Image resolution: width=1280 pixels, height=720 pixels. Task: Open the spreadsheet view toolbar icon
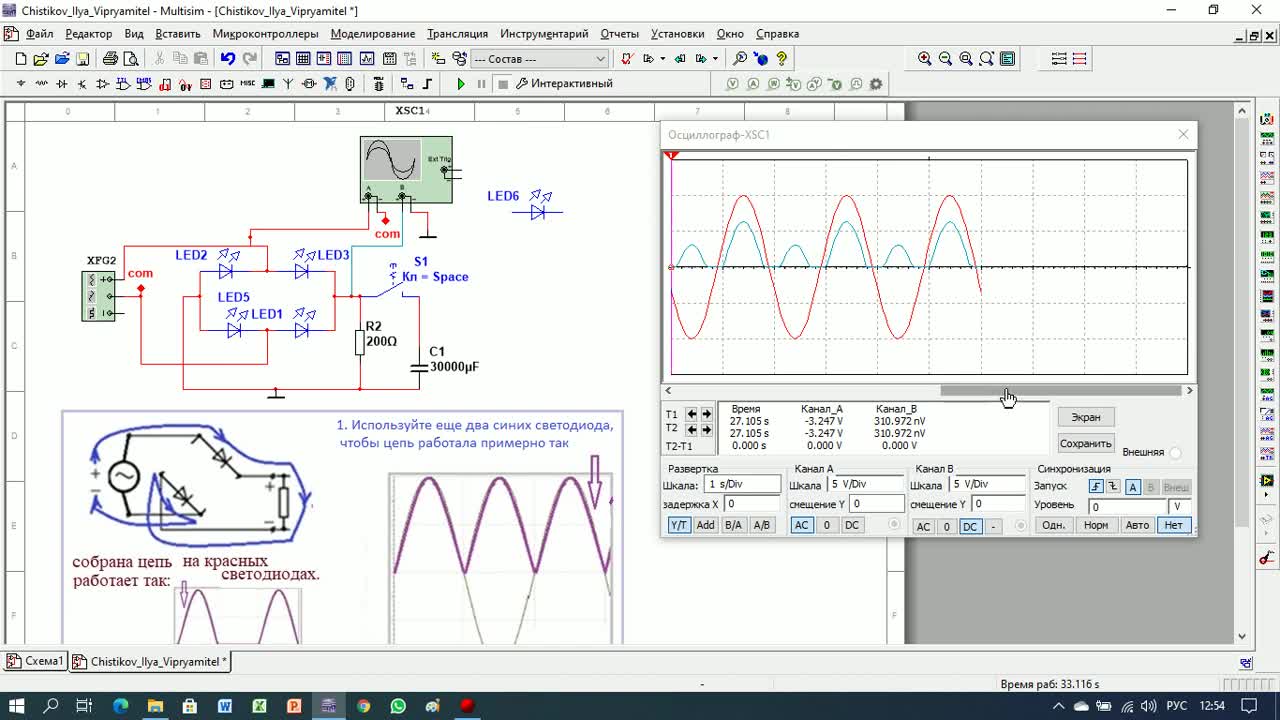pyautogui.click(x=302, y=58)
